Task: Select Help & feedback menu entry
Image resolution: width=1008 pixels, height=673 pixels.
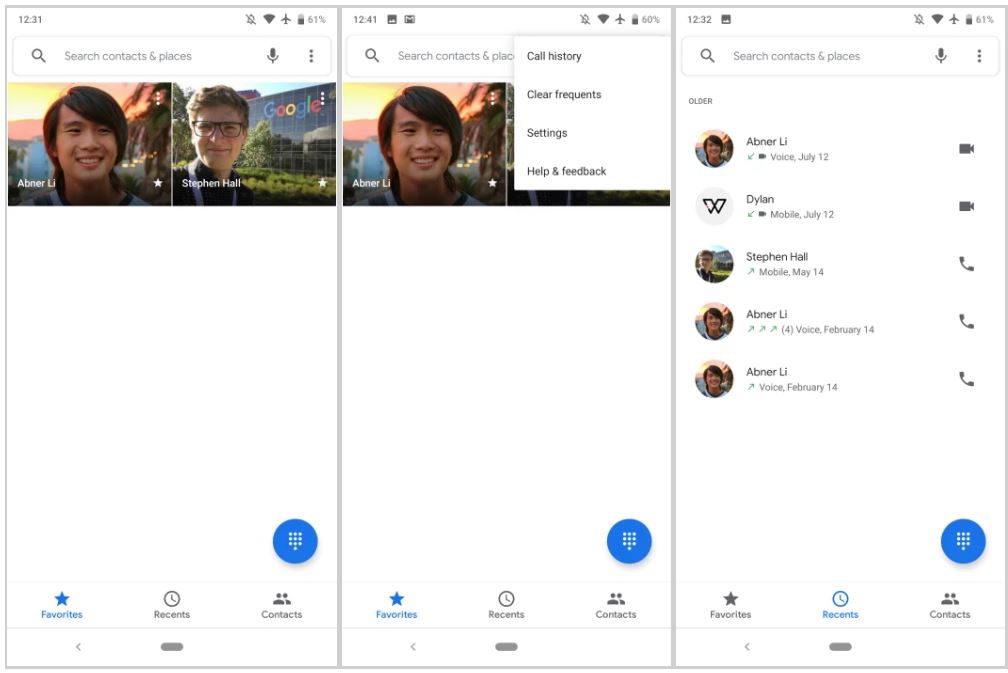Action: [566, 171]
